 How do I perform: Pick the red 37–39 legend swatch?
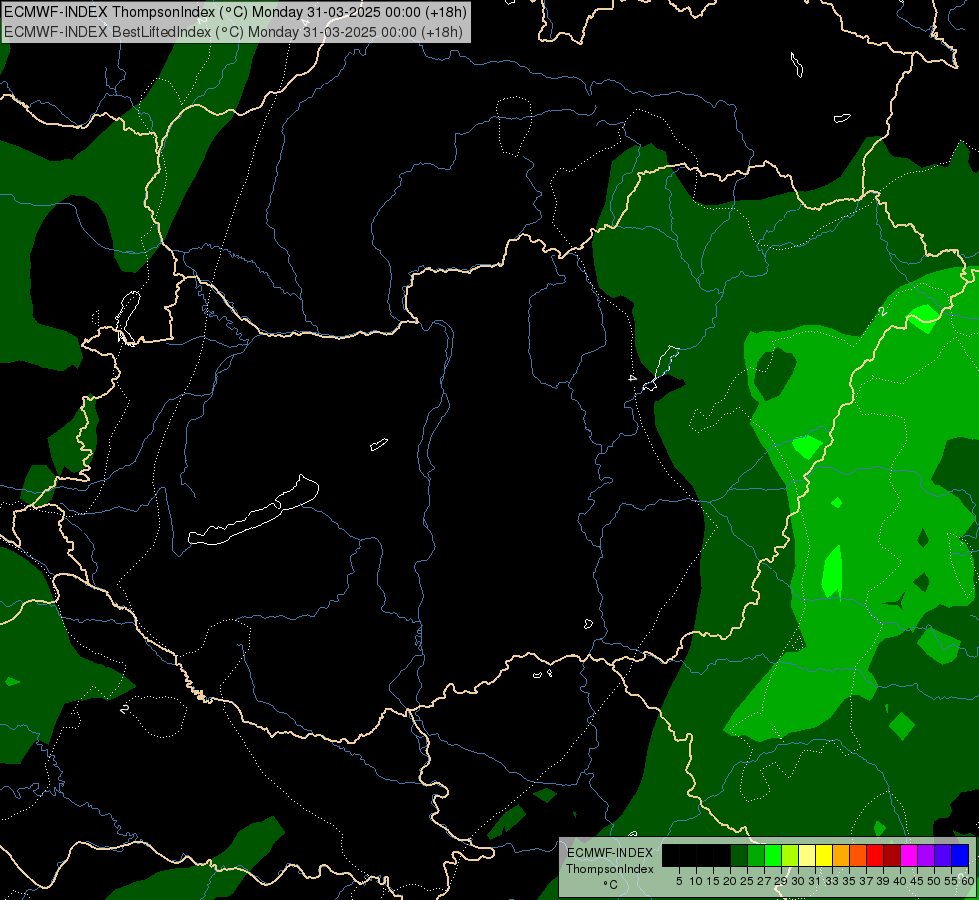click(874, 855)
